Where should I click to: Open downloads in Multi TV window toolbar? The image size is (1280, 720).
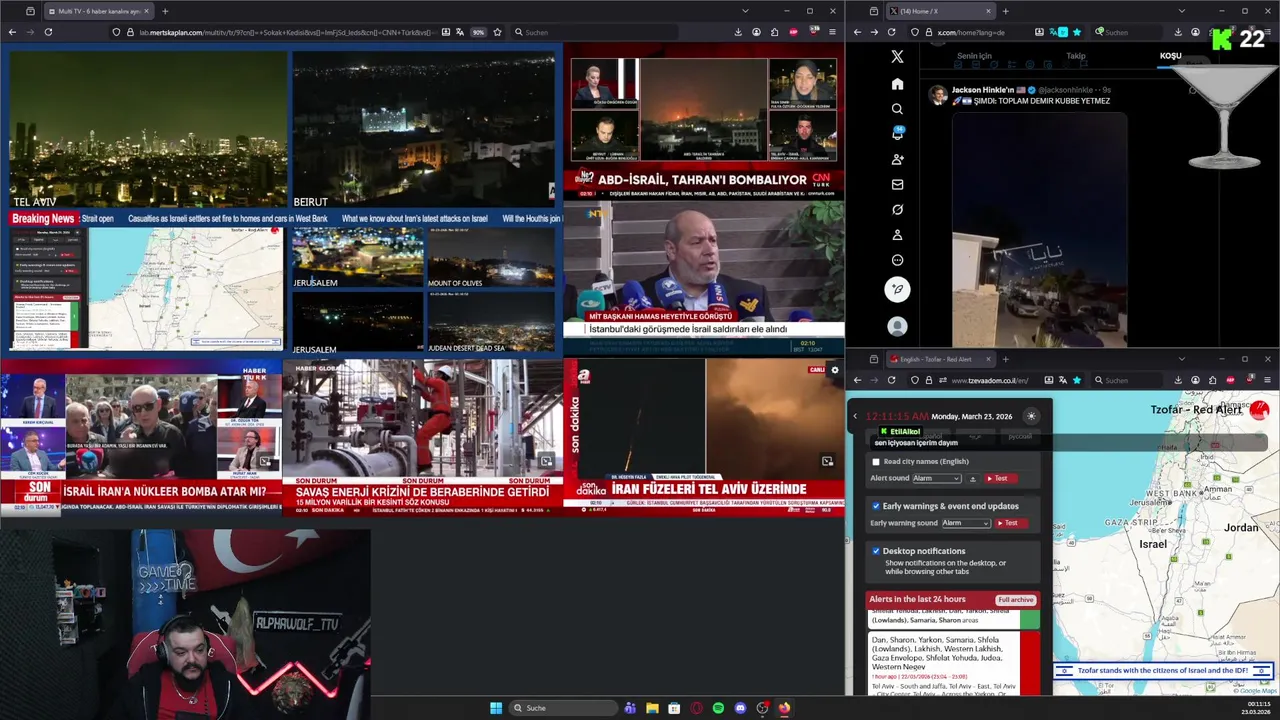pyautogui.click(x=738, y=32)
